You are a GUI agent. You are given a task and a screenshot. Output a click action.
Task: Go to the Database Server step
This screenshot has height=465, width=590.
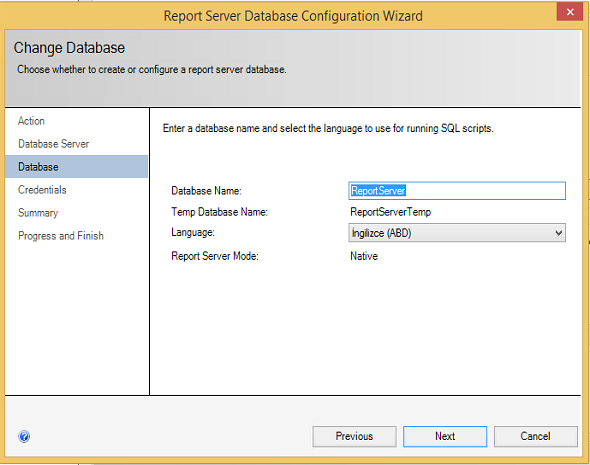point(53,144)
